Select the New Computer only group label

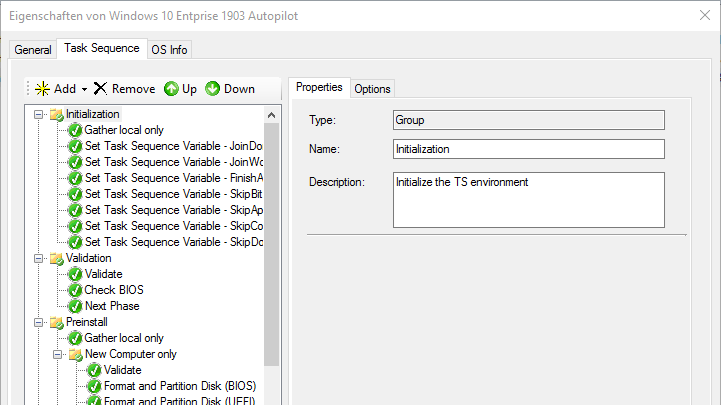click(131, 354)
